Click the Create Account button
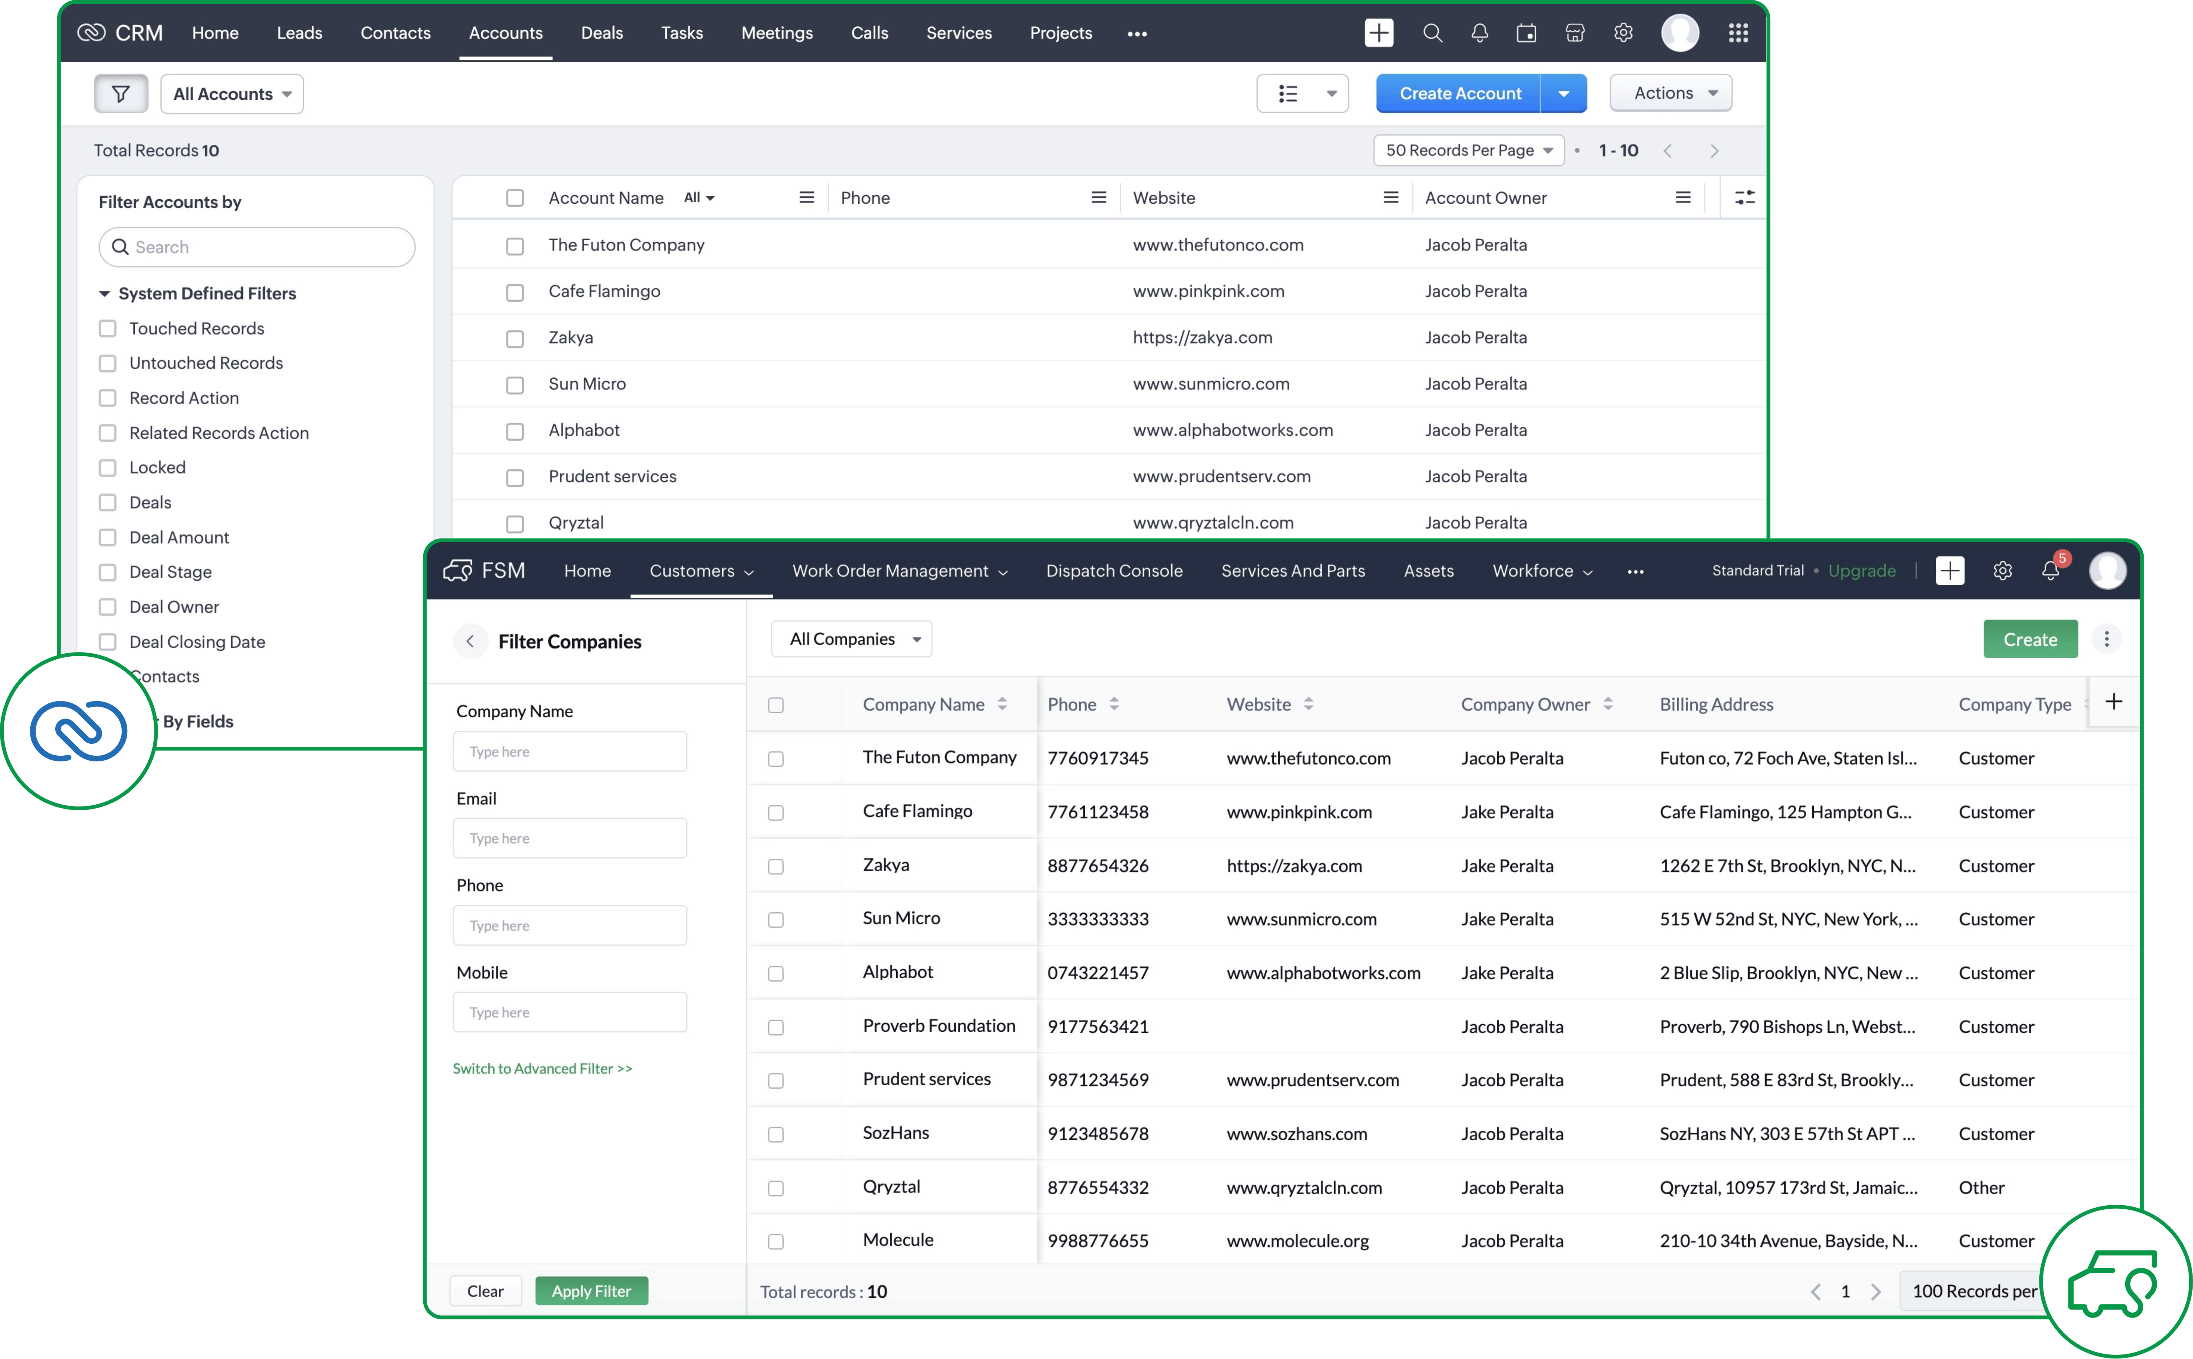Viewport: 2193px width, 1359px height. pos(1459,94)
